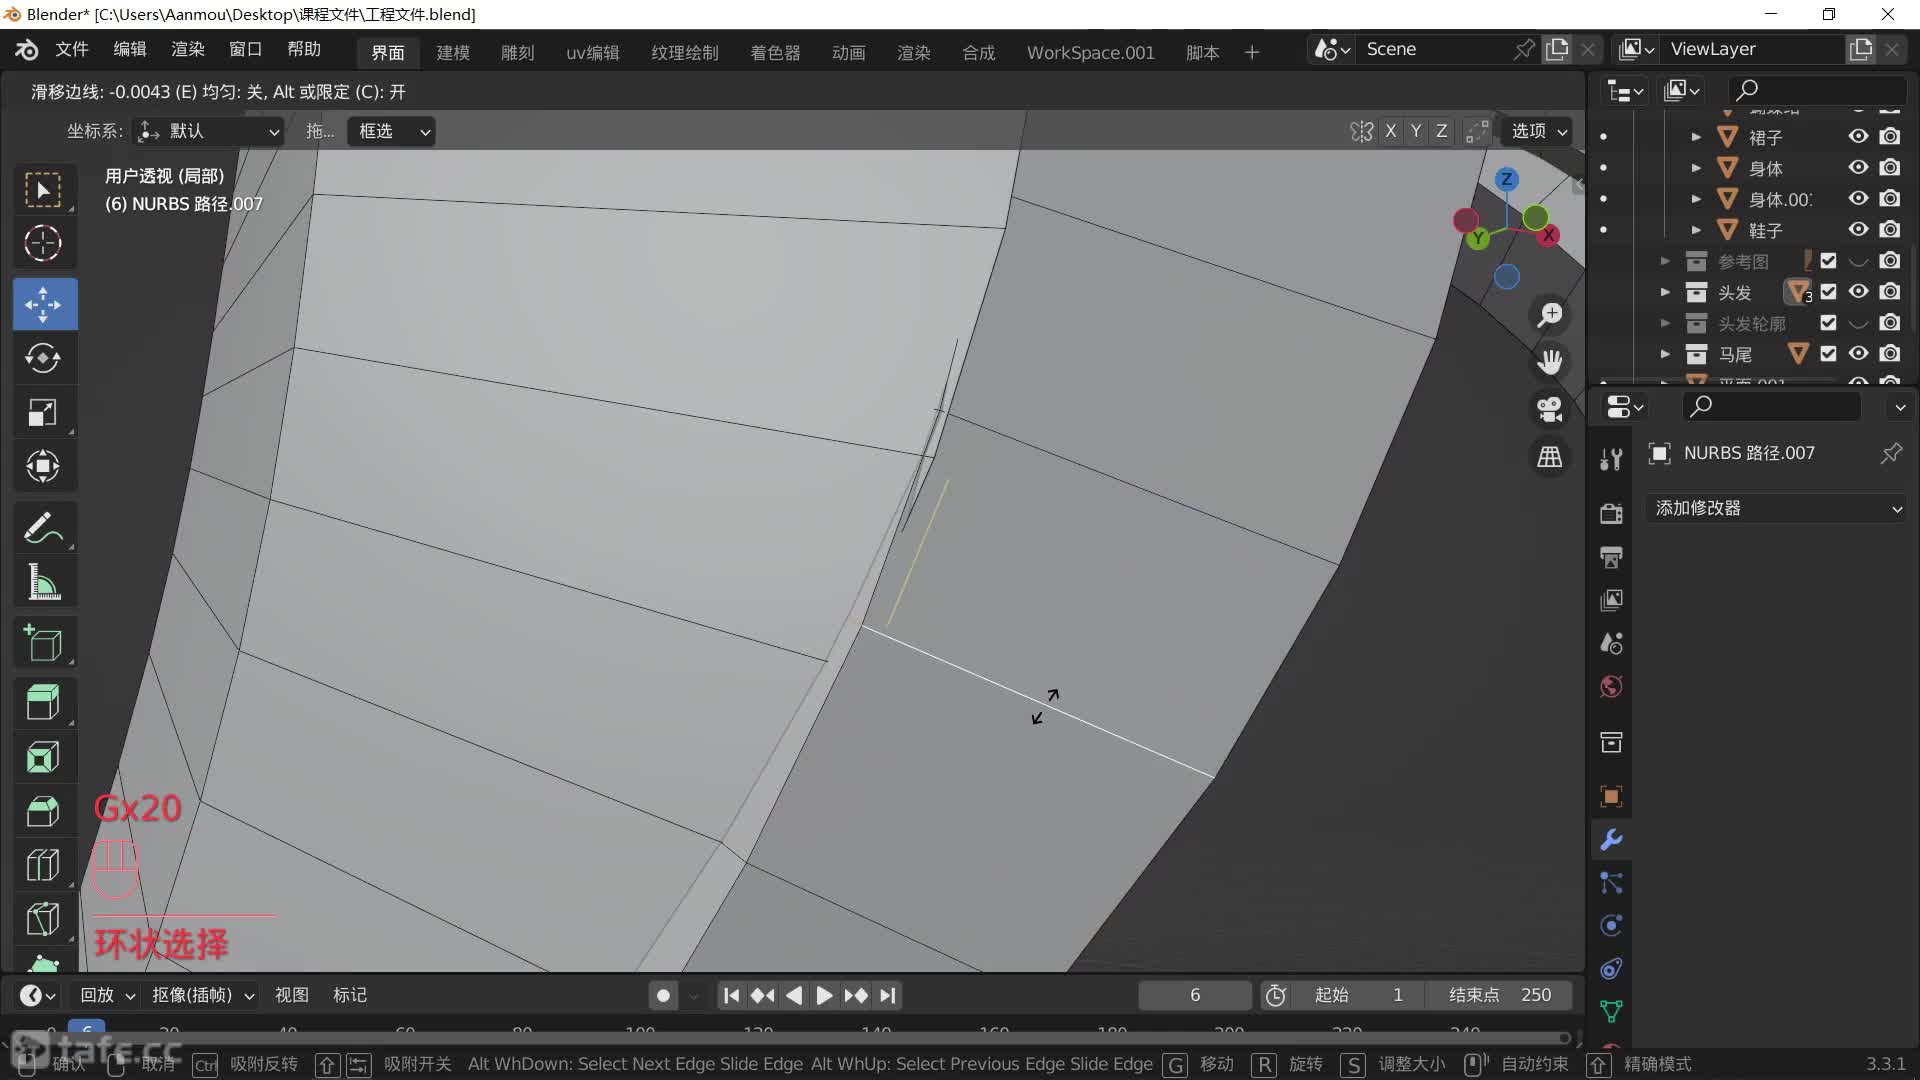Expand the 身体 tree item
Viewport: 1920px width, 1080px height.
(1696, 168)
